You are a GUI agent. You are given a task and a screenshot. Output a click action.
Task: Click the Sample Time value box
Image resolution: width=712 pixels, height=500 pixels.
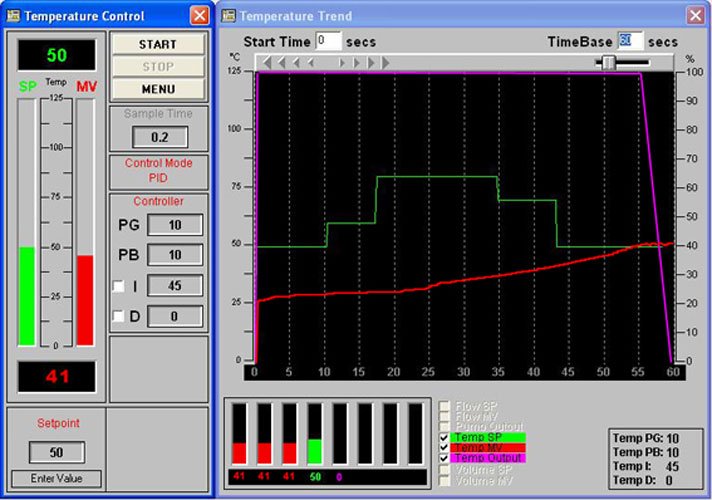click(158, 136)
